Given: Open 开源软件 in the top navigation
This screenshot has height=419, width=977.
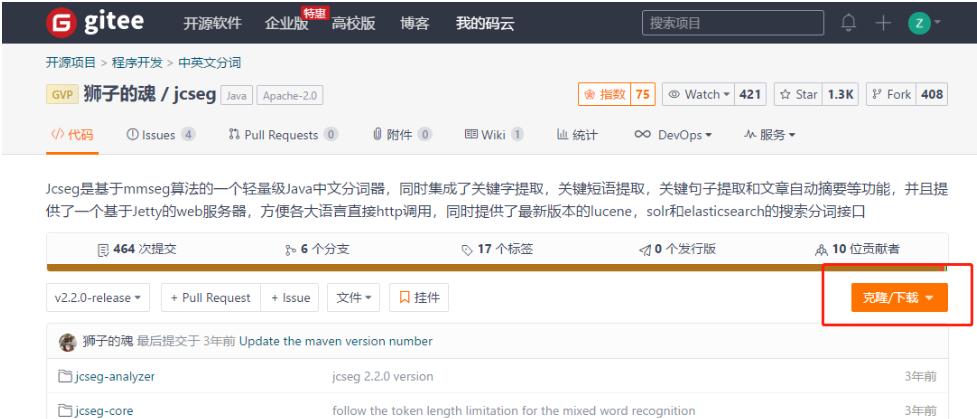Looking at the screenshot, I should click(212, 24).
